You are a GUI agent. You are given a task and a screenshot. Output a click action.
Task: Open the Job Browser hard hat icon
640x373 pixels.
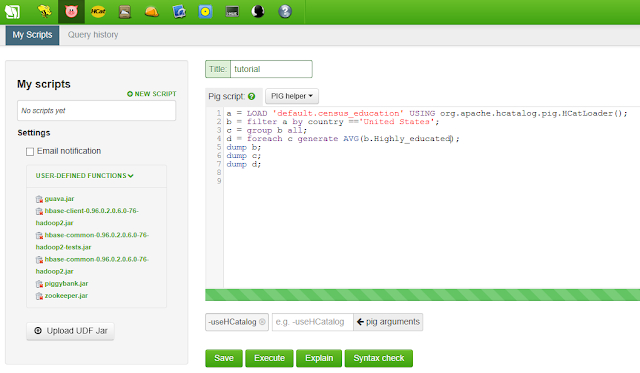coord(152,11)
